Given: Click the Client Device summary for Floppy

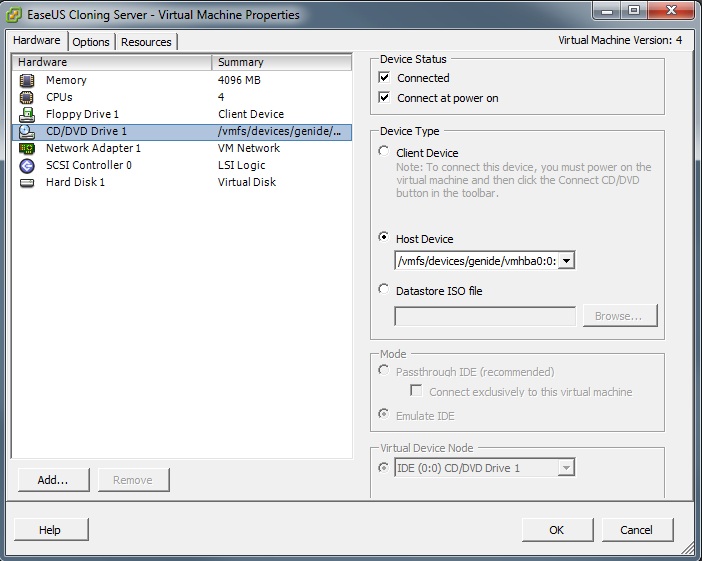Looking at the screenshot, I should click(x=251, y=114).
